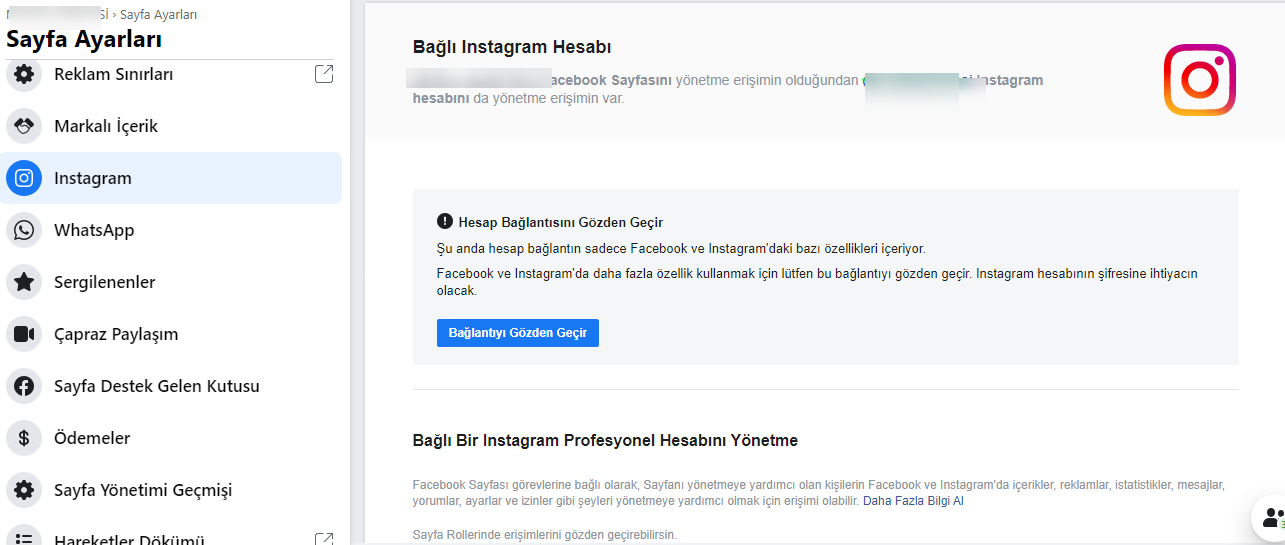Click the Hareketler Dökümü list icon
This screenshot has width=1285, height=545.
tap(24, 536)
